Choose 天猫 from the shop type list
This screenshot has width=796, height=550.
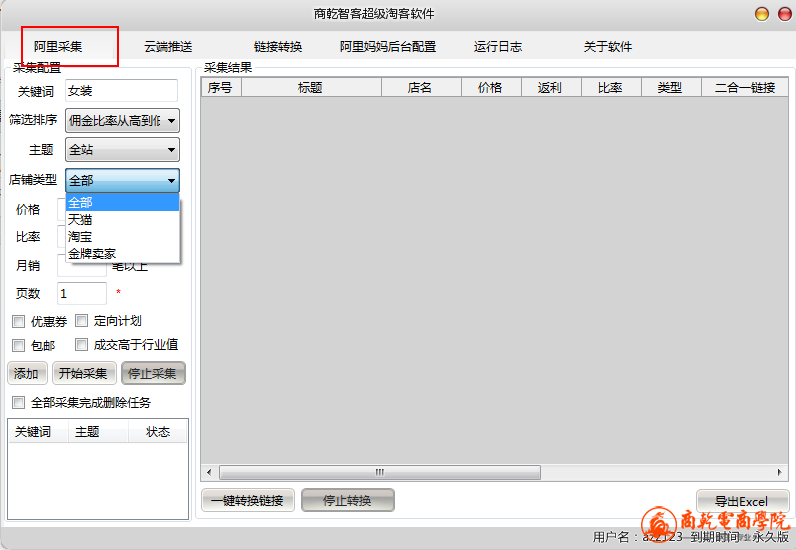(122, 219)
